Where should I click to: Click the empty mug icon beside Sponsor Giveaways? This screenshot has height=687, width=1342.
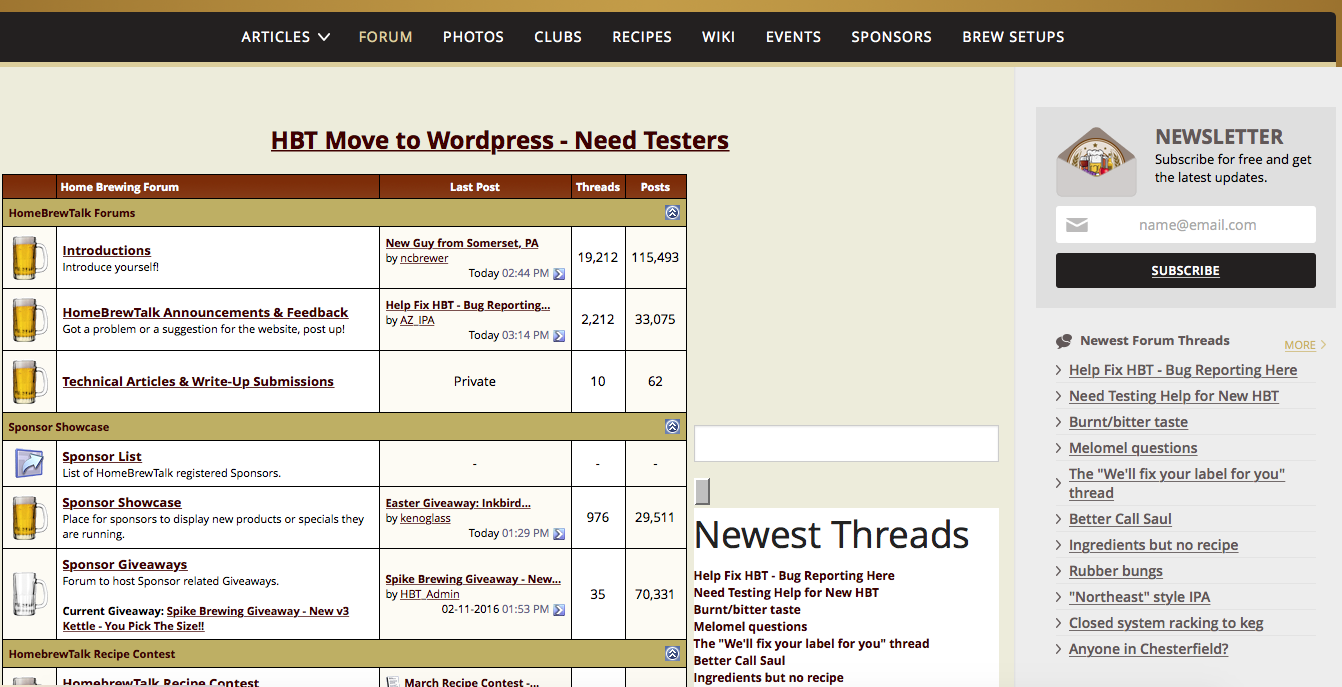(29, 594)
